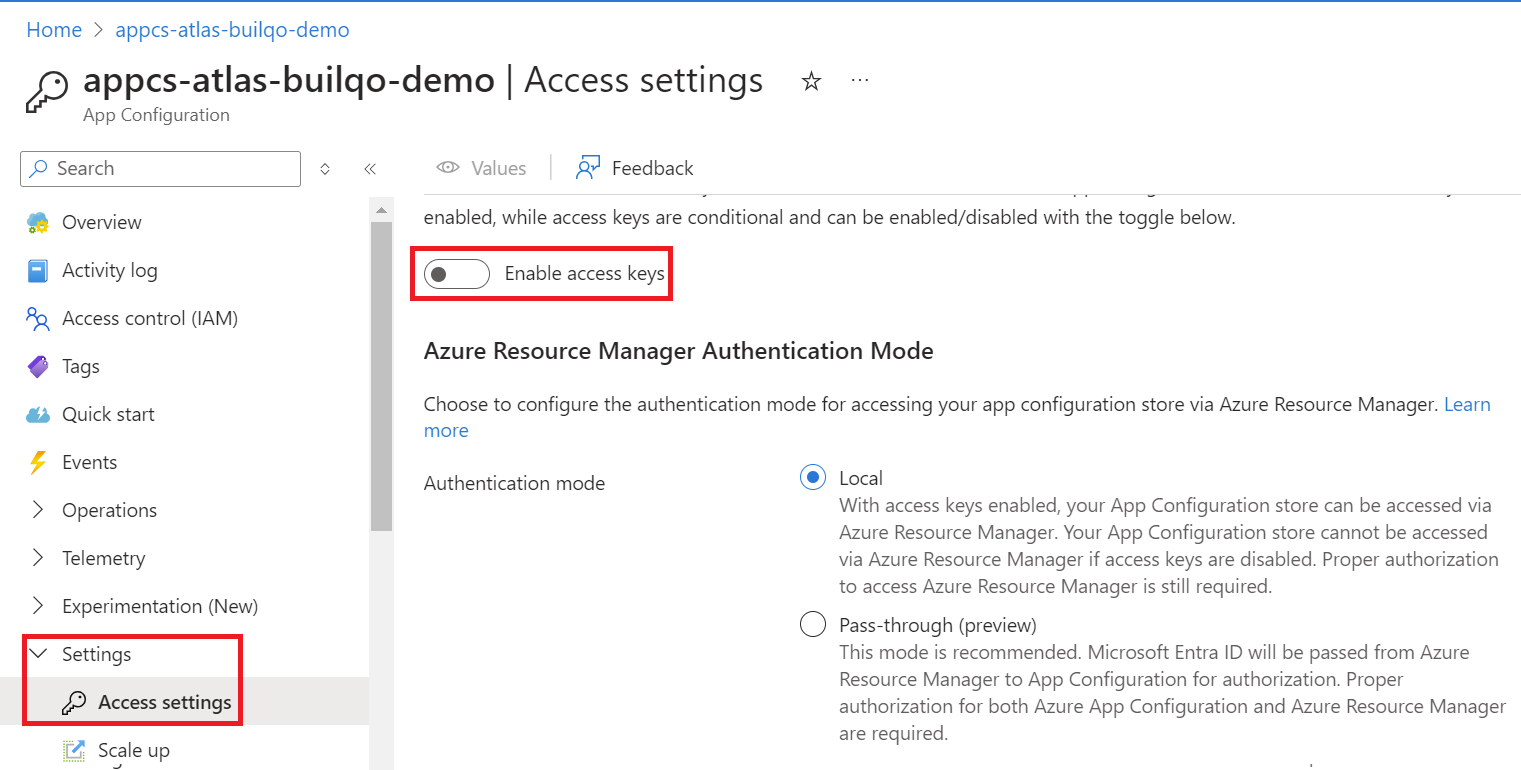Expand the Operations section
Screen dimensions: 1521x770
click(38, 510)
